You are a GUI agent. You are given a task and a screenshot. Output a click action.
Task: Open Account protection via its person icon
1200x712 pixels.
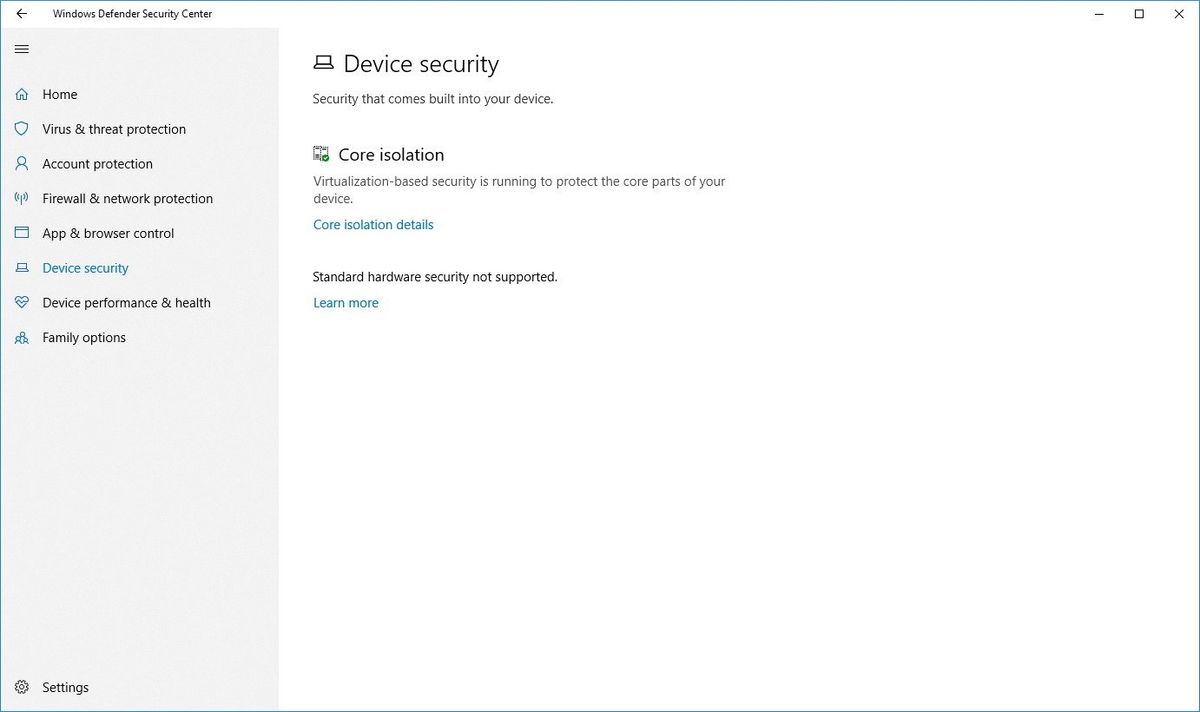(22, 163)
